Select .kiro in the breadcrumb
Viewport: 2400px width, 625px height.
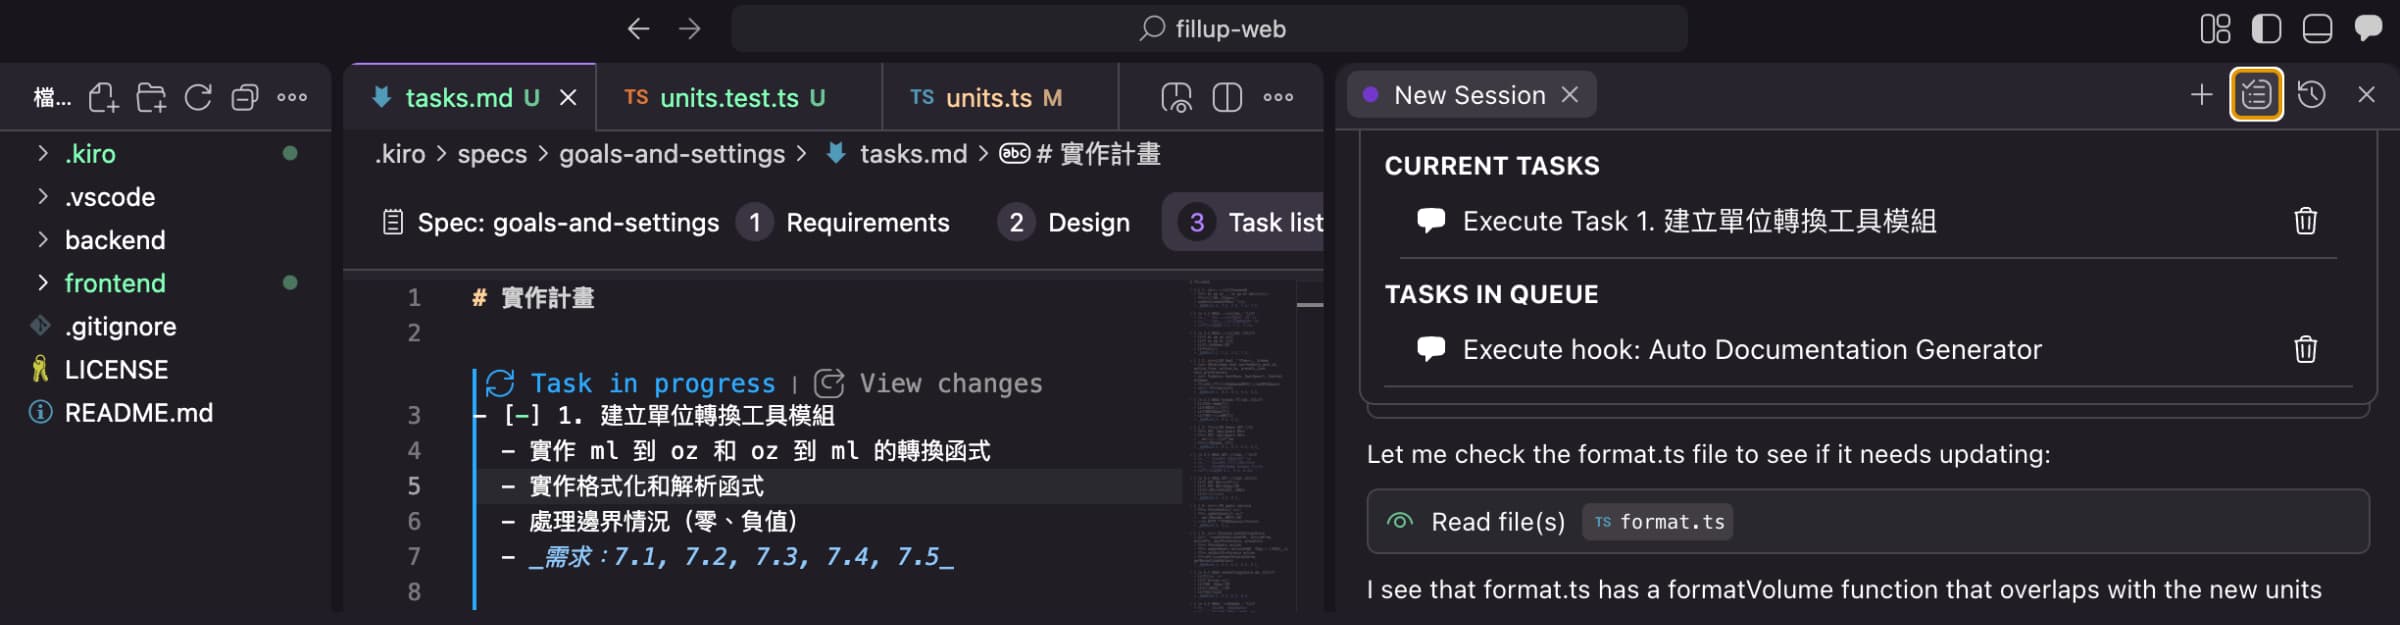pyautogui.click(x=400, y=154)
